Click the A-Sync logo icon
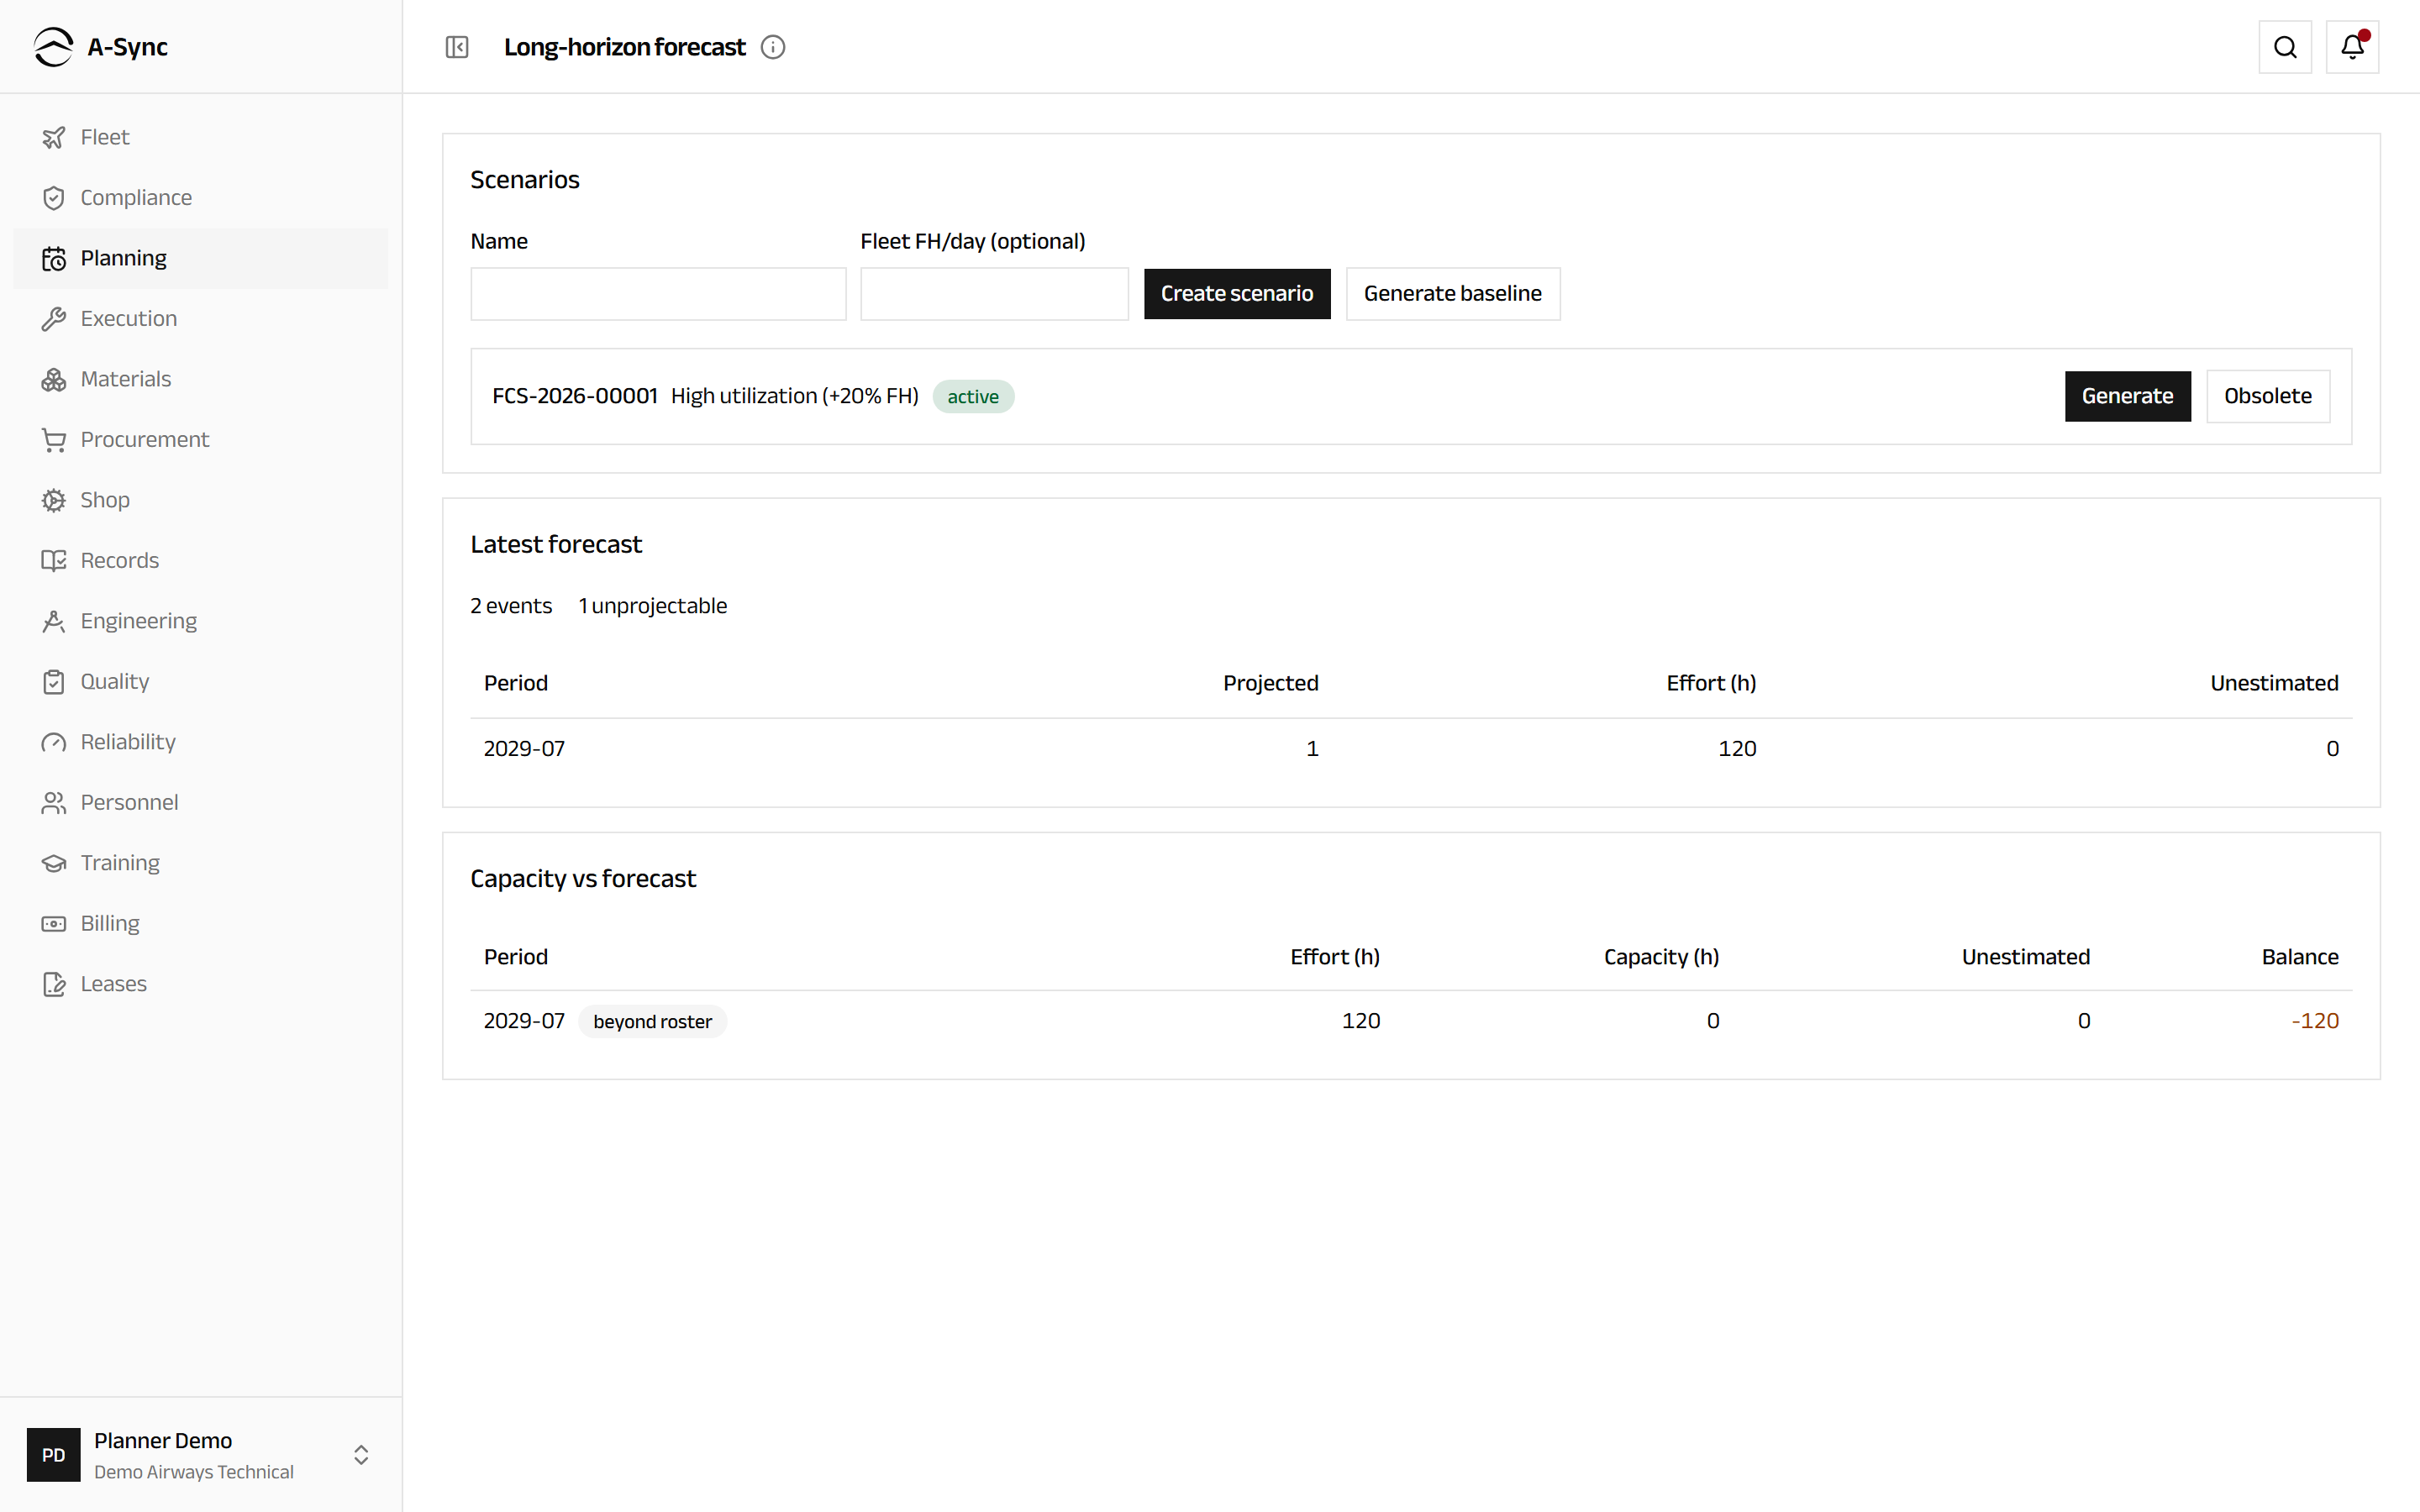Screen dimensions: 2420x1512 click(x=53, y=47)
